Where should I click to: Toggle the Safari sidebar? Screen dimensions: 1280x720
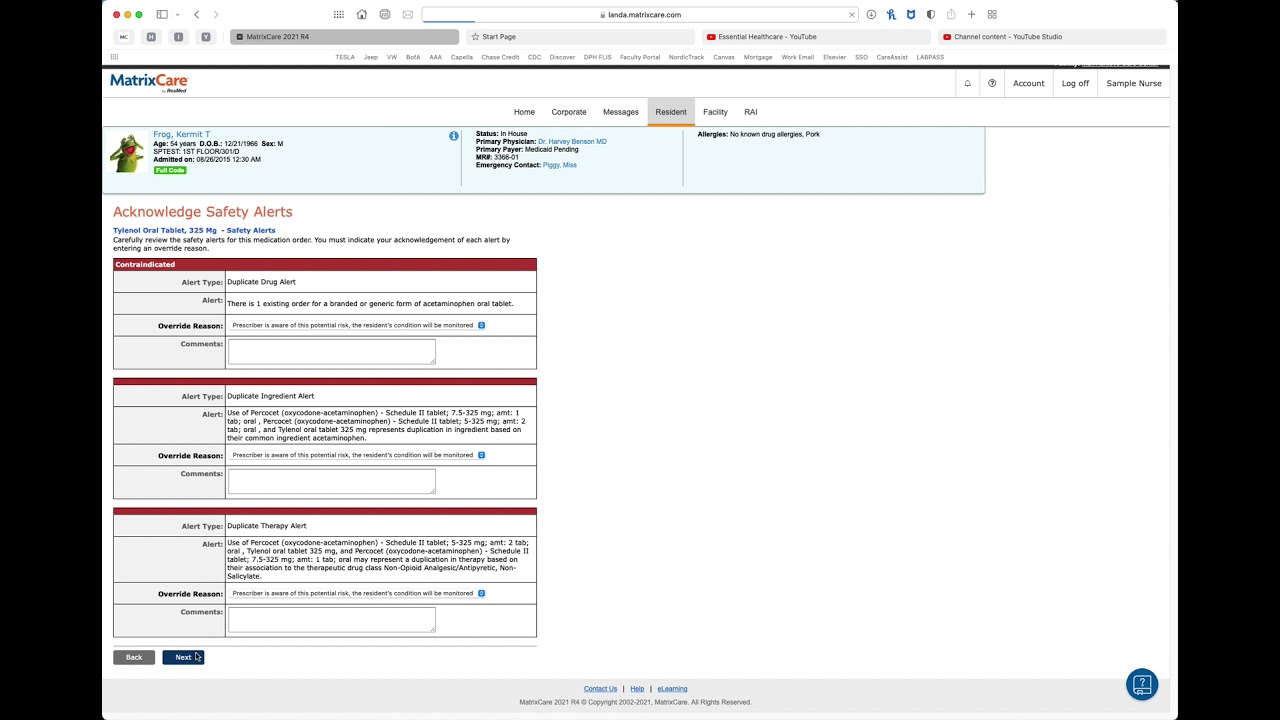click(162, 15)
